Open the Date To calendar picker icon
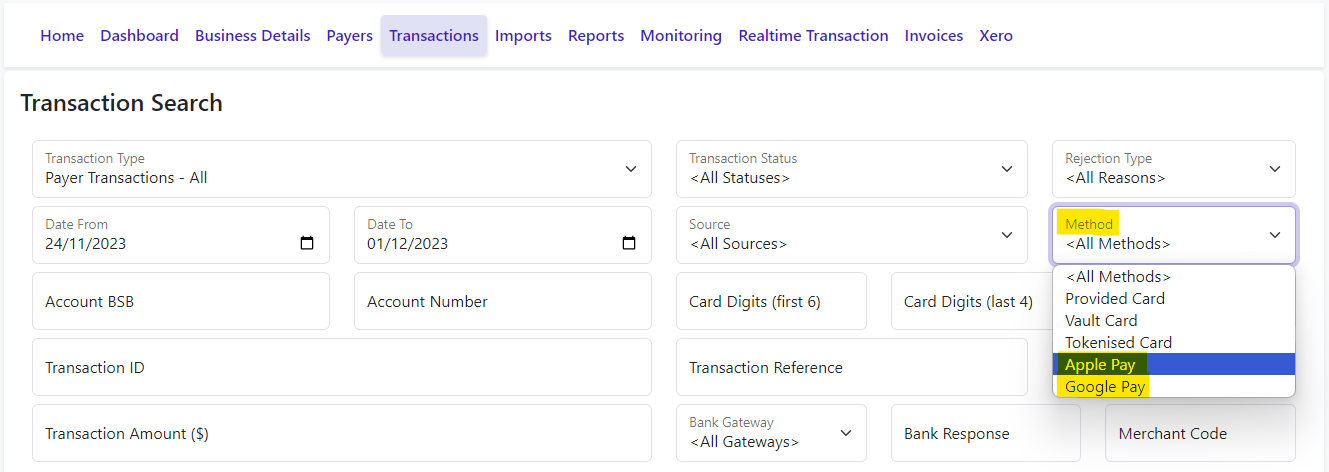The height and width of the screenshot is (472, 1329). [x=629, y=243]
